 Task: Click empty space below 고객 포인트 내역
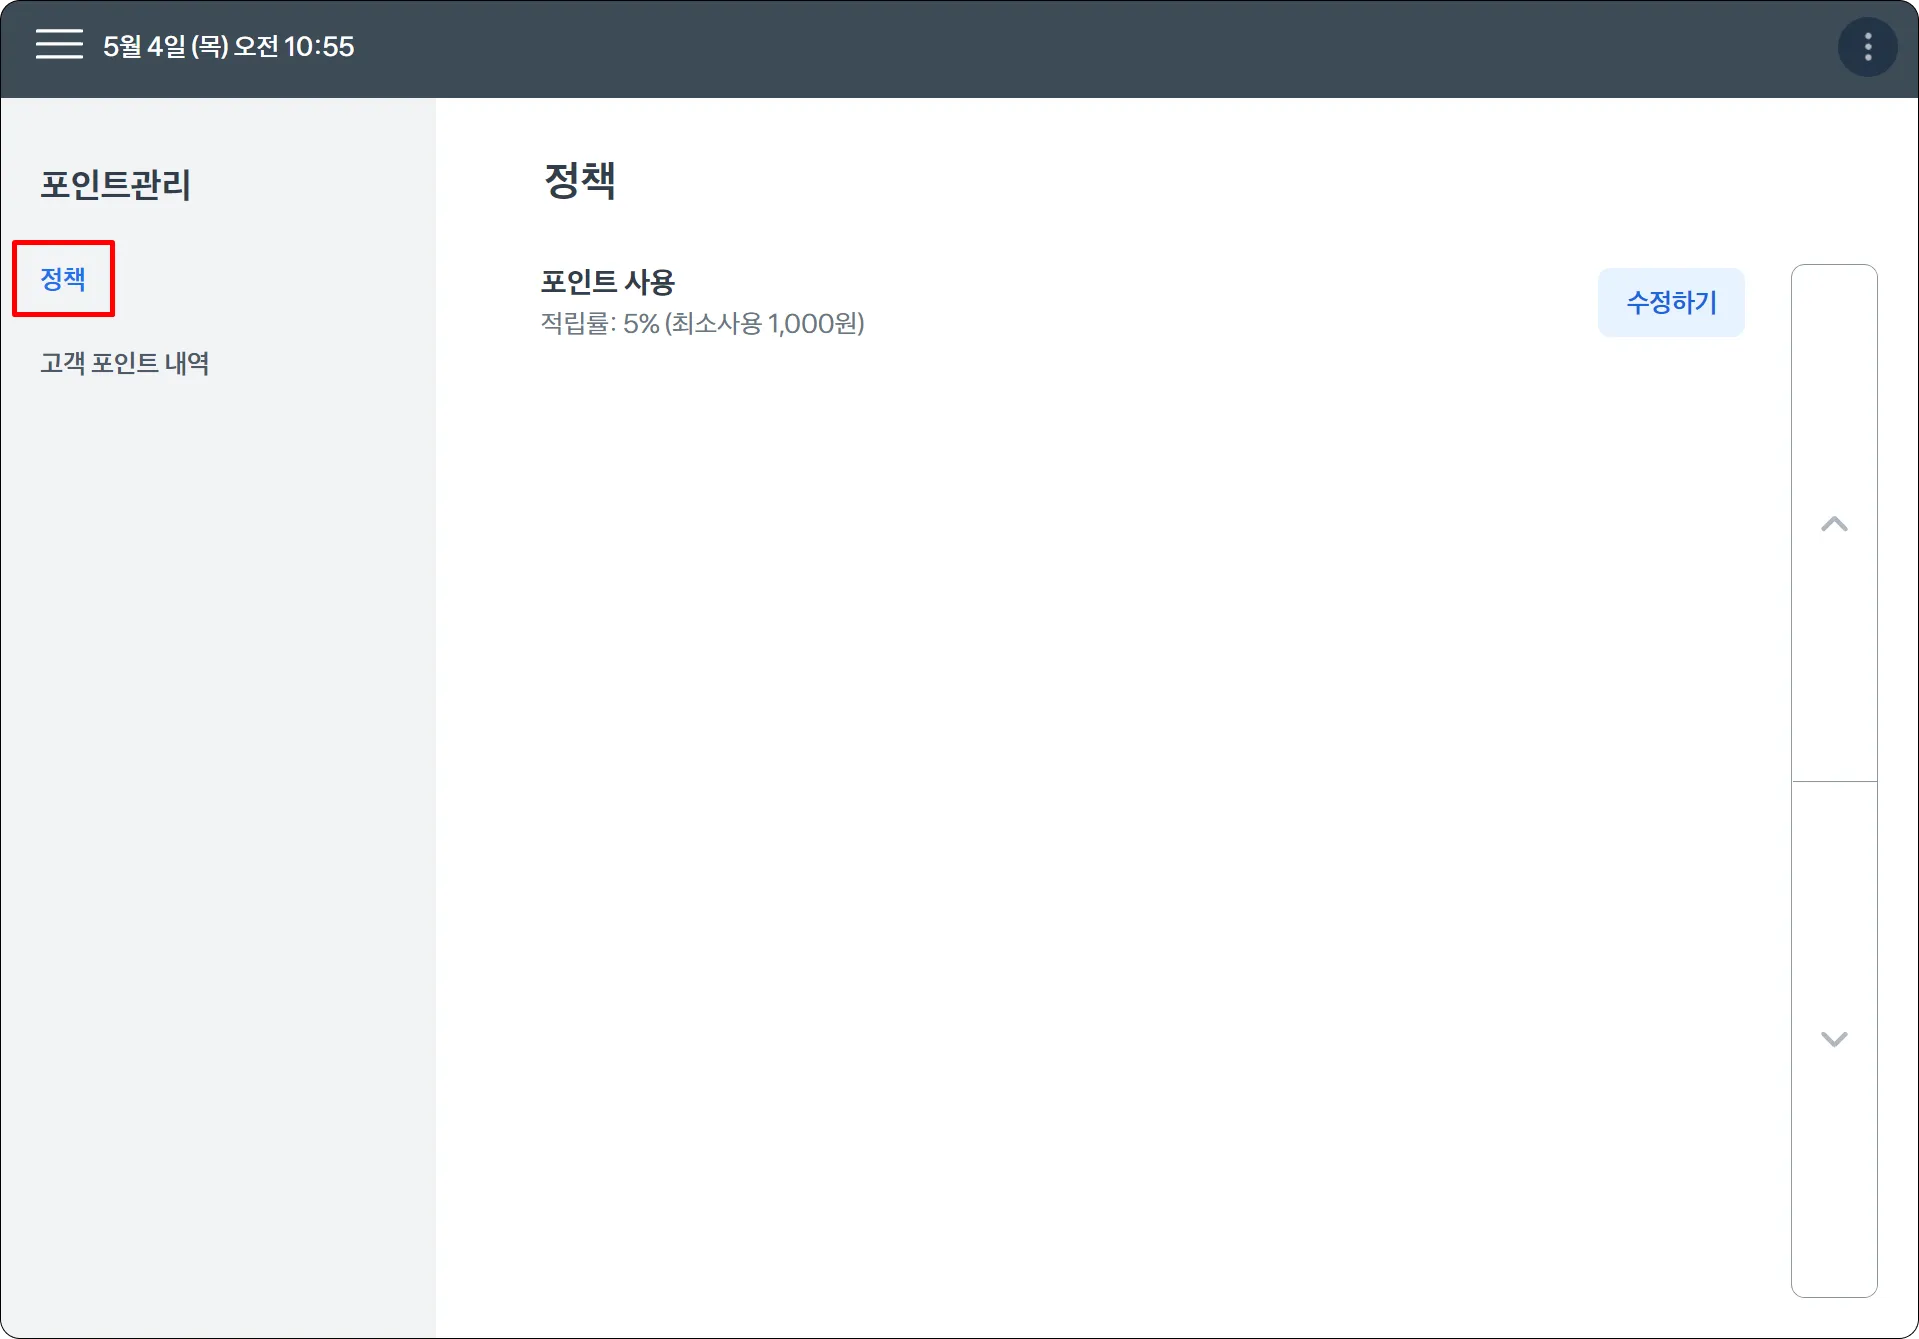(218, 800)
